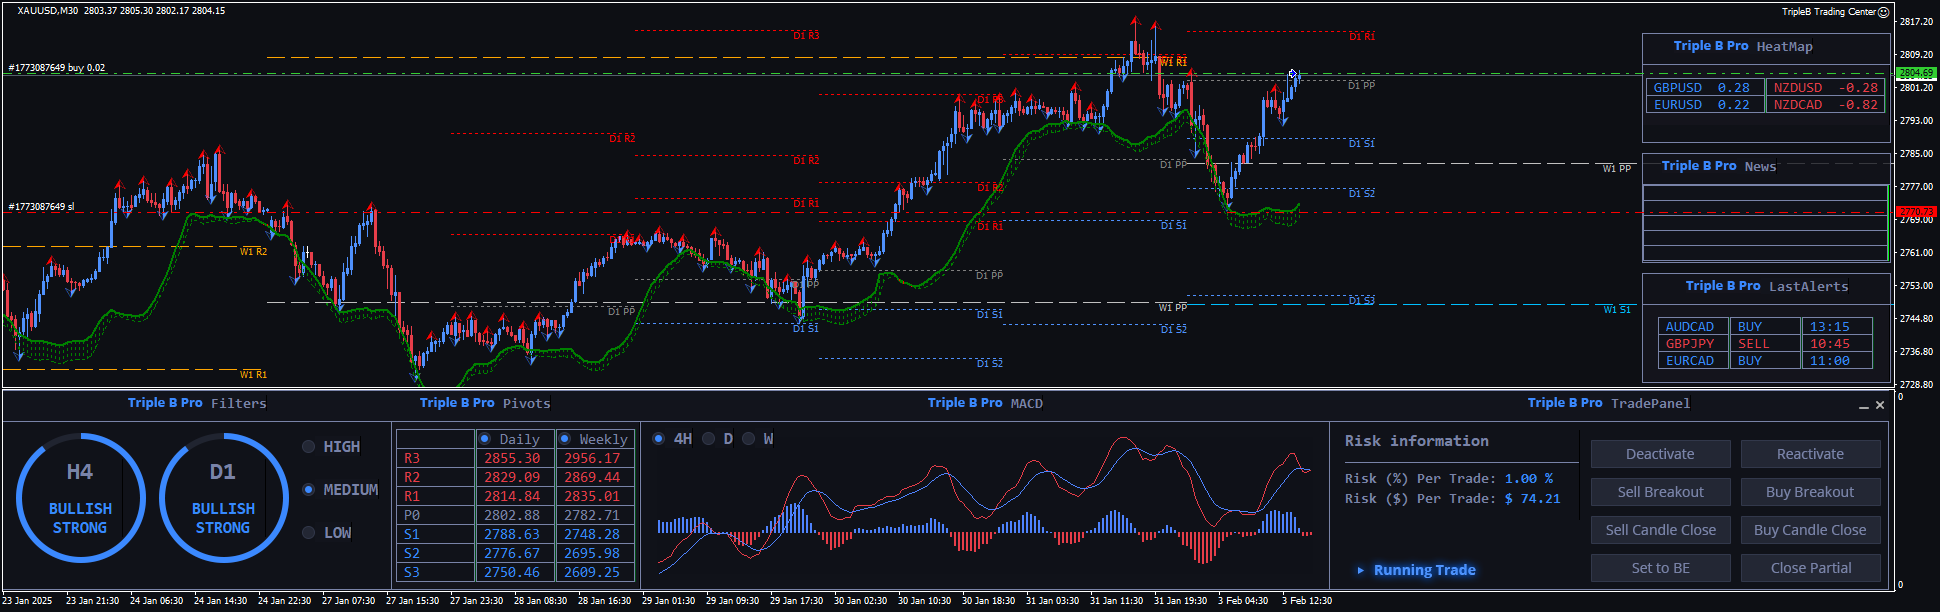Click the TripleB Trading Center smiley icon
1940x612 pixels.
point(1883,12)
